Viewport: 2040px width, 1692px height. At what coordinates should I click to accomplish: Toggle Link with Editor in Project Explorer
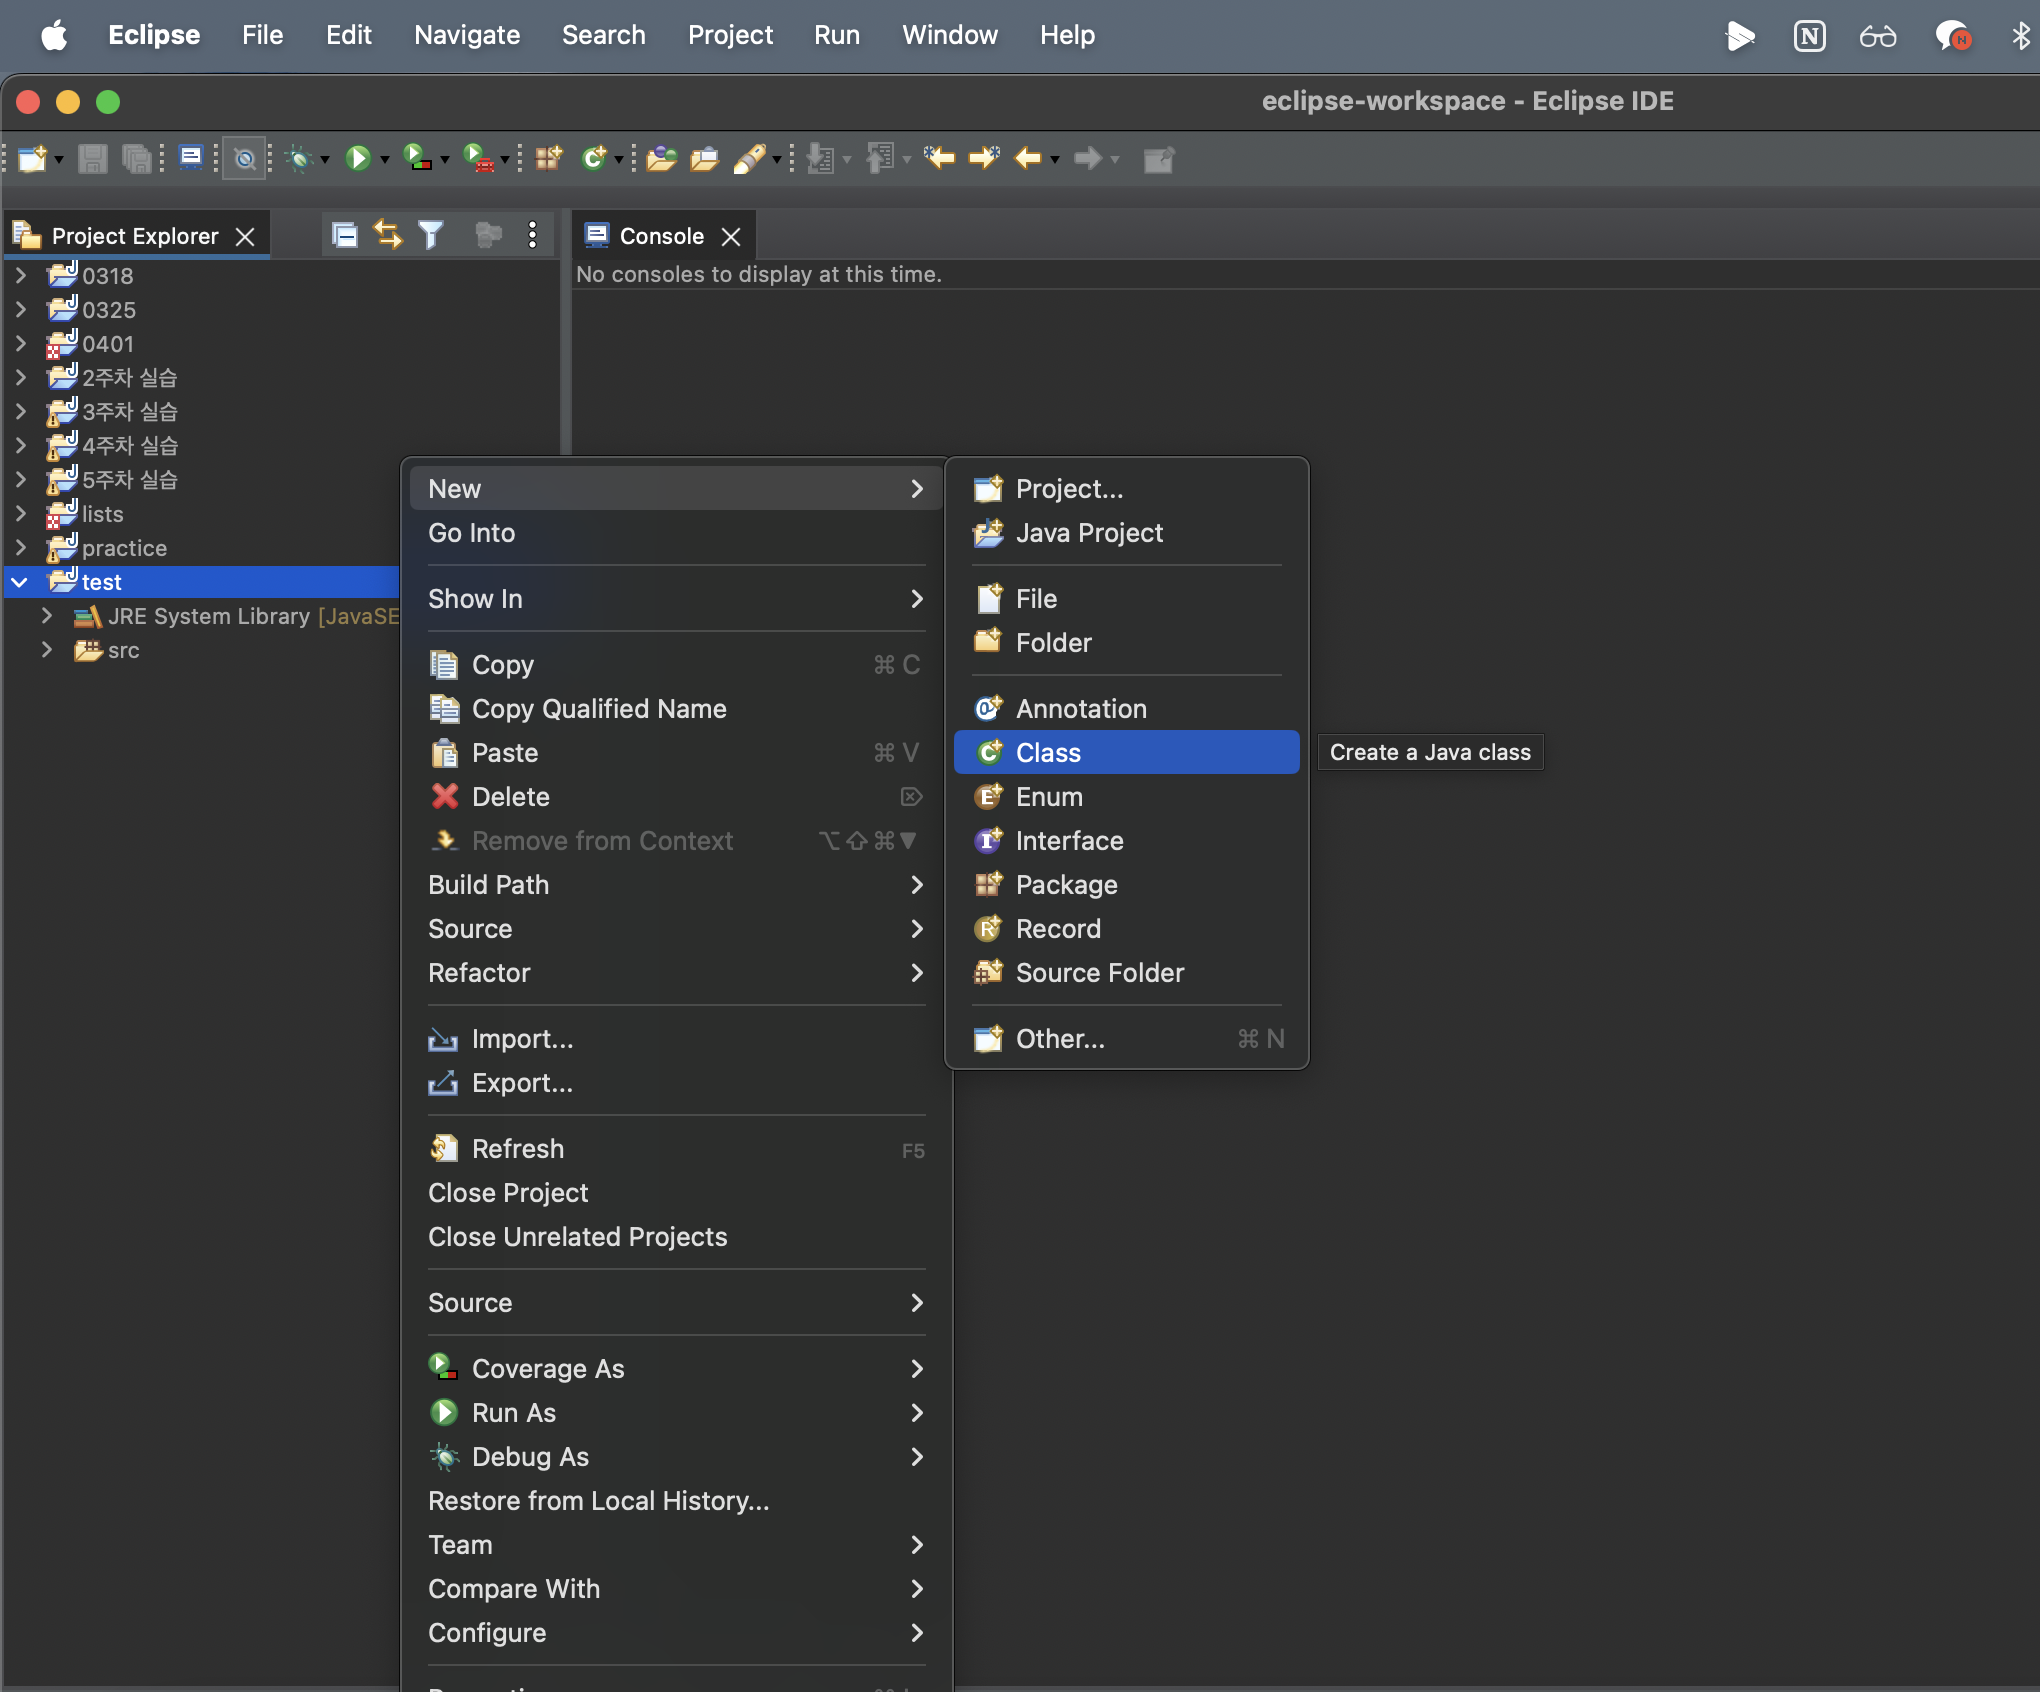click(387, 235)
